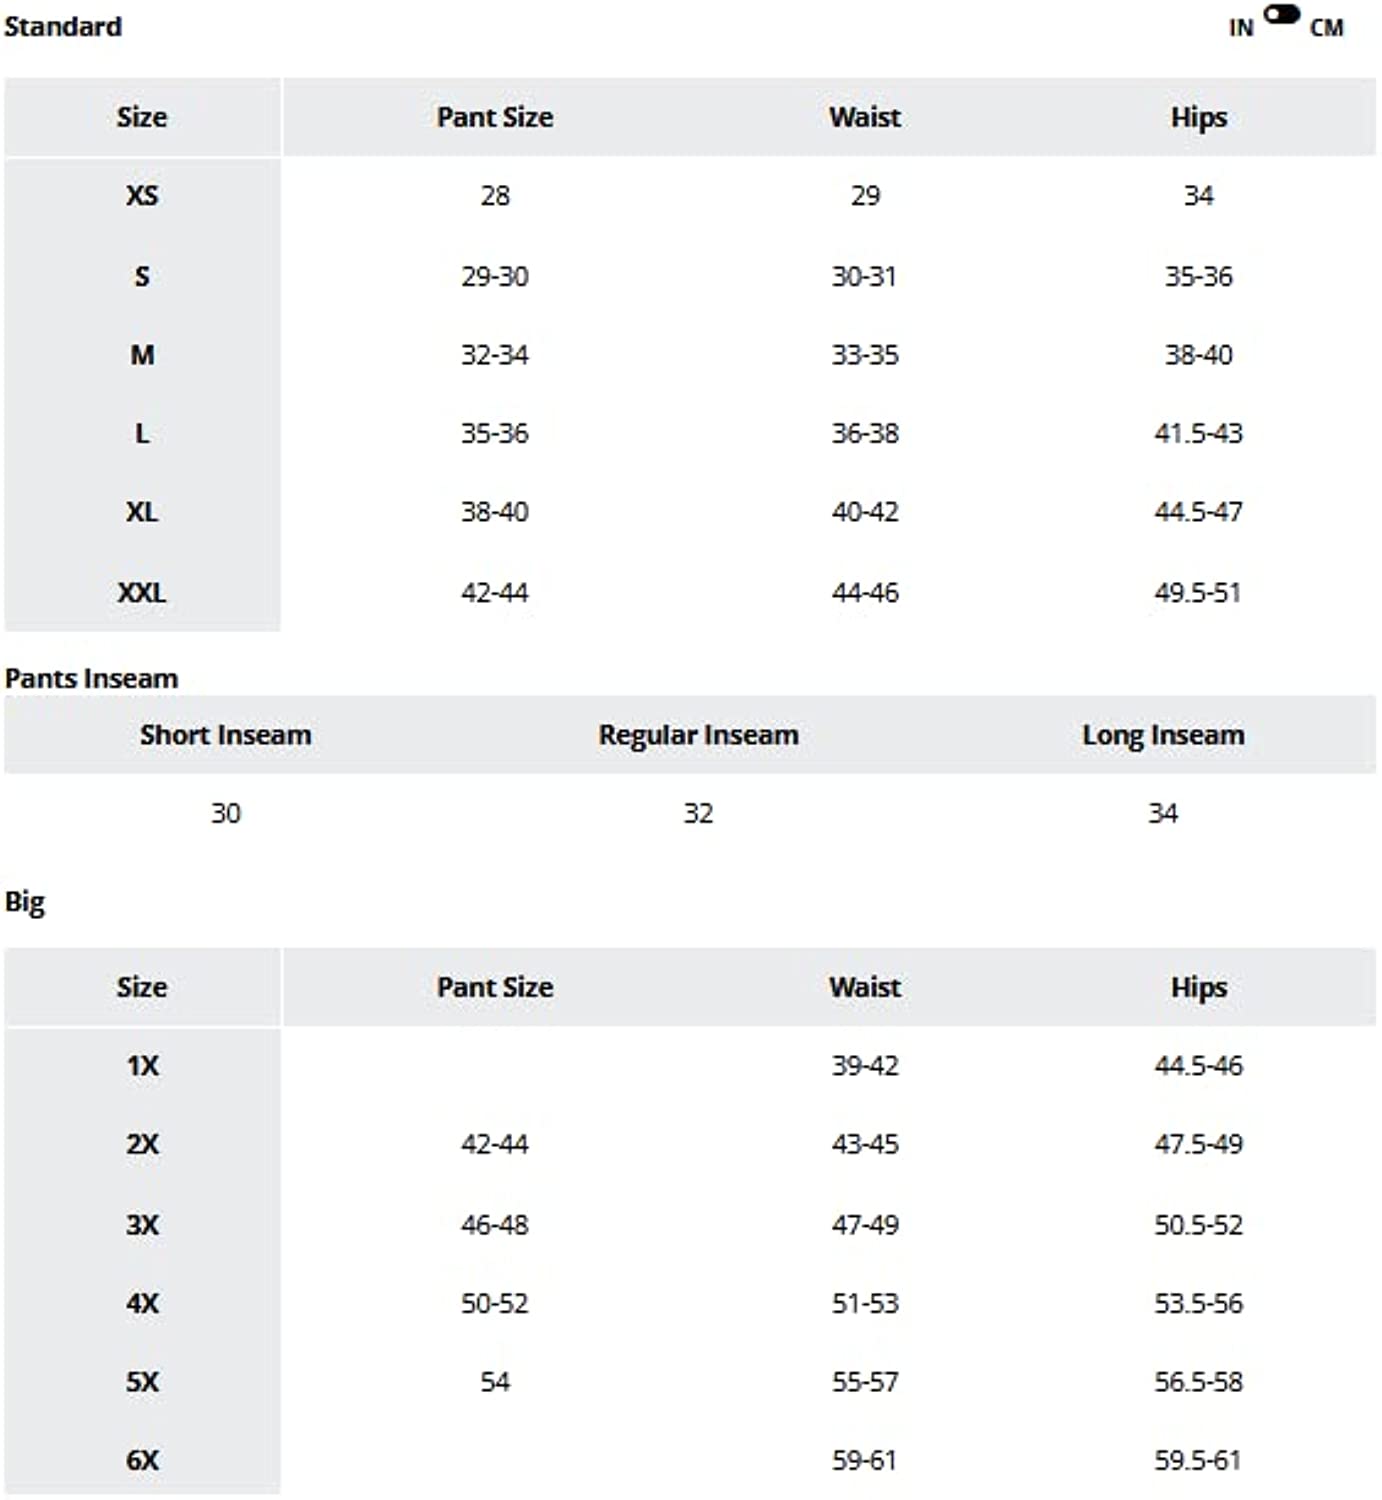Select the 6X size row label

point(142,1460)
